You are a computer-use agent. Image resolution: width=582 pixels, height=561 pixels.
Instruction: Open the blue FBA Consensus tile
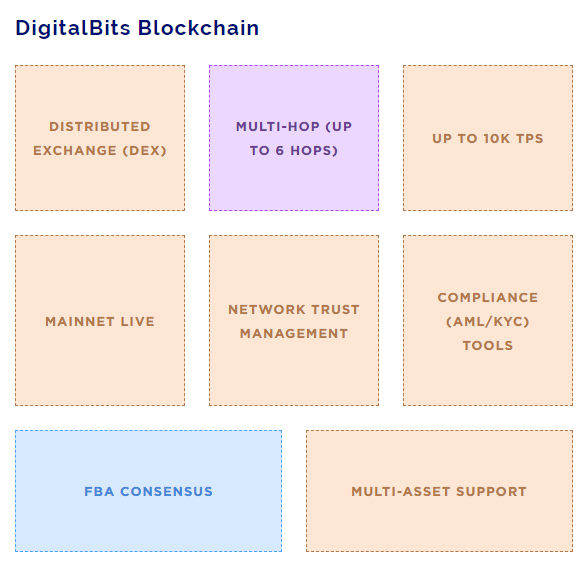click(148, 491)
